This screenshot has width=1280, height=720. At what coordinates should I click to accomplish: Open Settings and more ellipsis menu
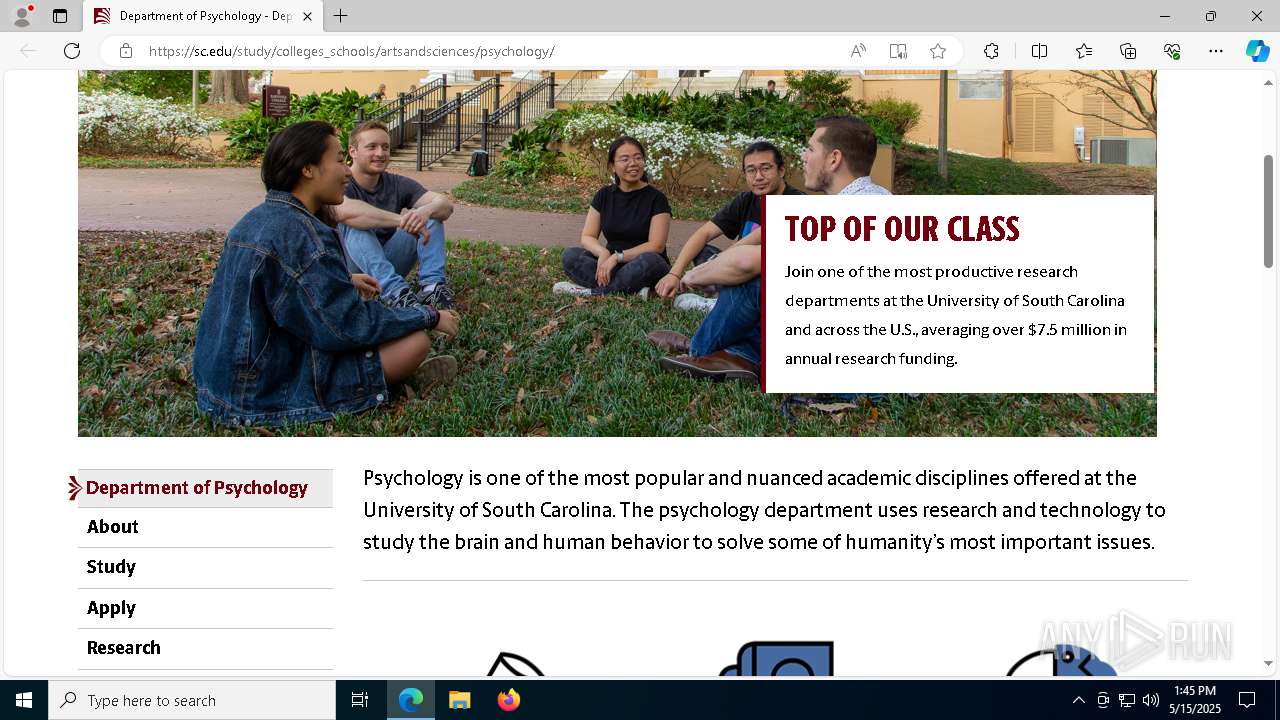pyautogui.click(x=1216, y=51)
